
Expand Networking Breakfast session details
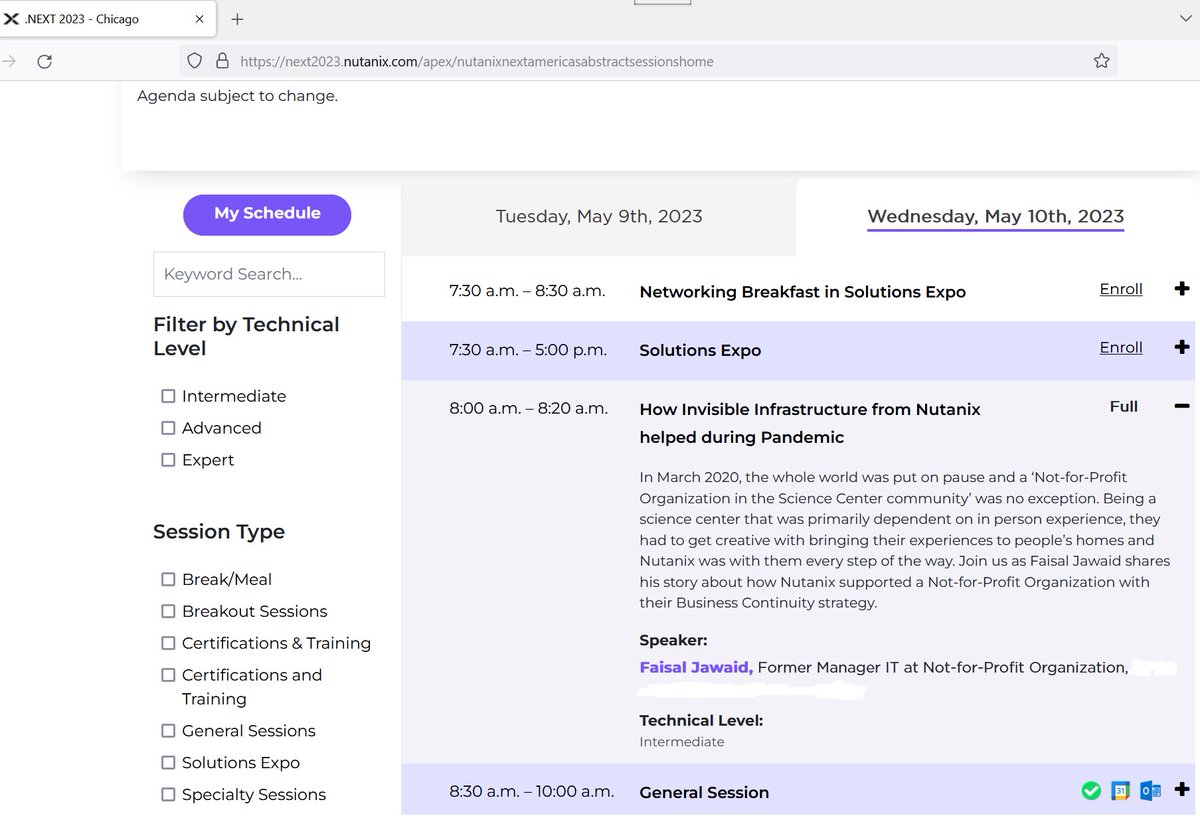point(1182,289)
